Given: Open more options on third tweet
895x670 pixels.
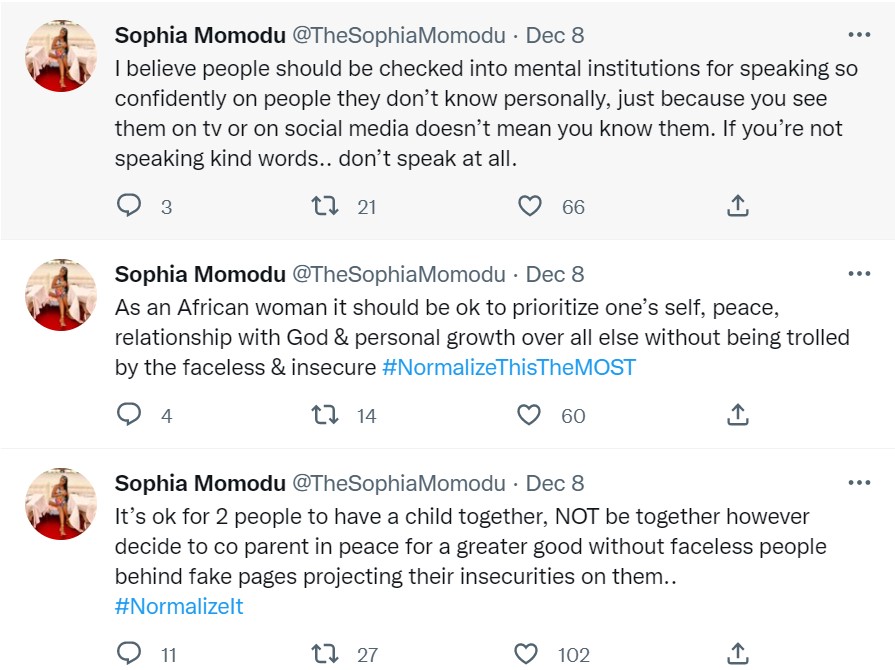Looking at the screenshot, I should click(858, 483).
